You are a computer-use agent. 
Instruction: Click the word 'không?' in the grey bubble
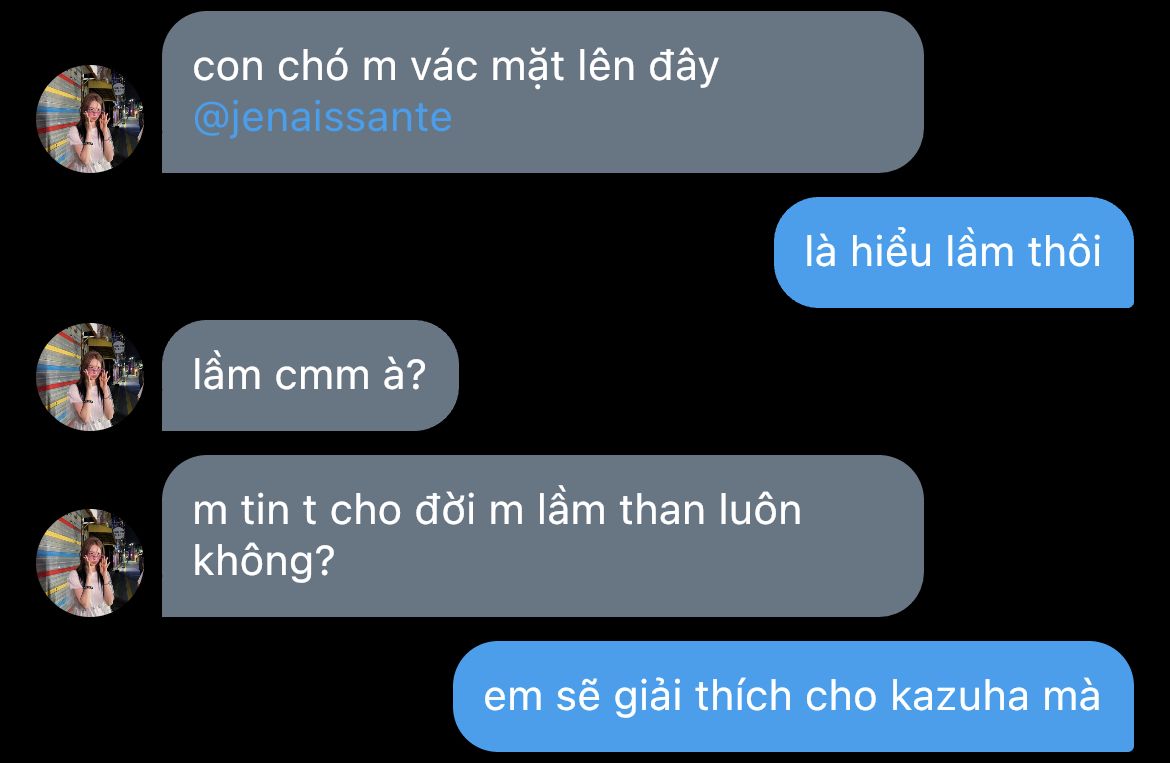(x=263, y=562)
